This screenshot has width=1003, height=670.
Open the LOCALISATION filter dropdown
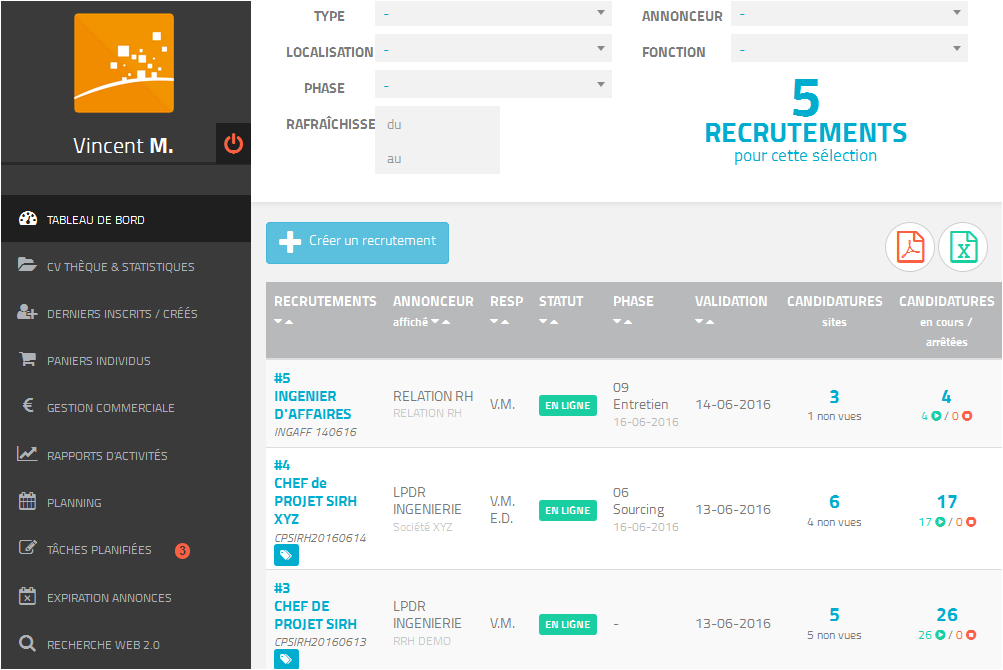coord(493,49)
